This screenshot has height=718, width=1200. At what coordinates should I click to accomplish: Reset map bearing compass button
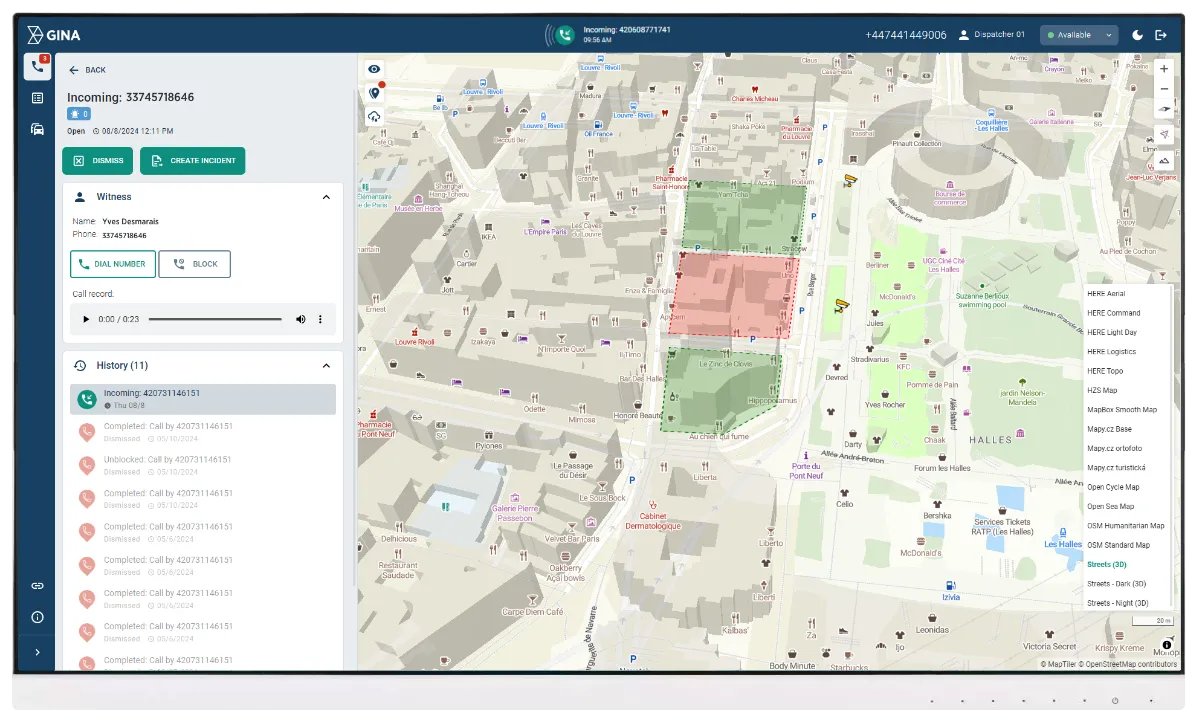(x=1164, y=109)
